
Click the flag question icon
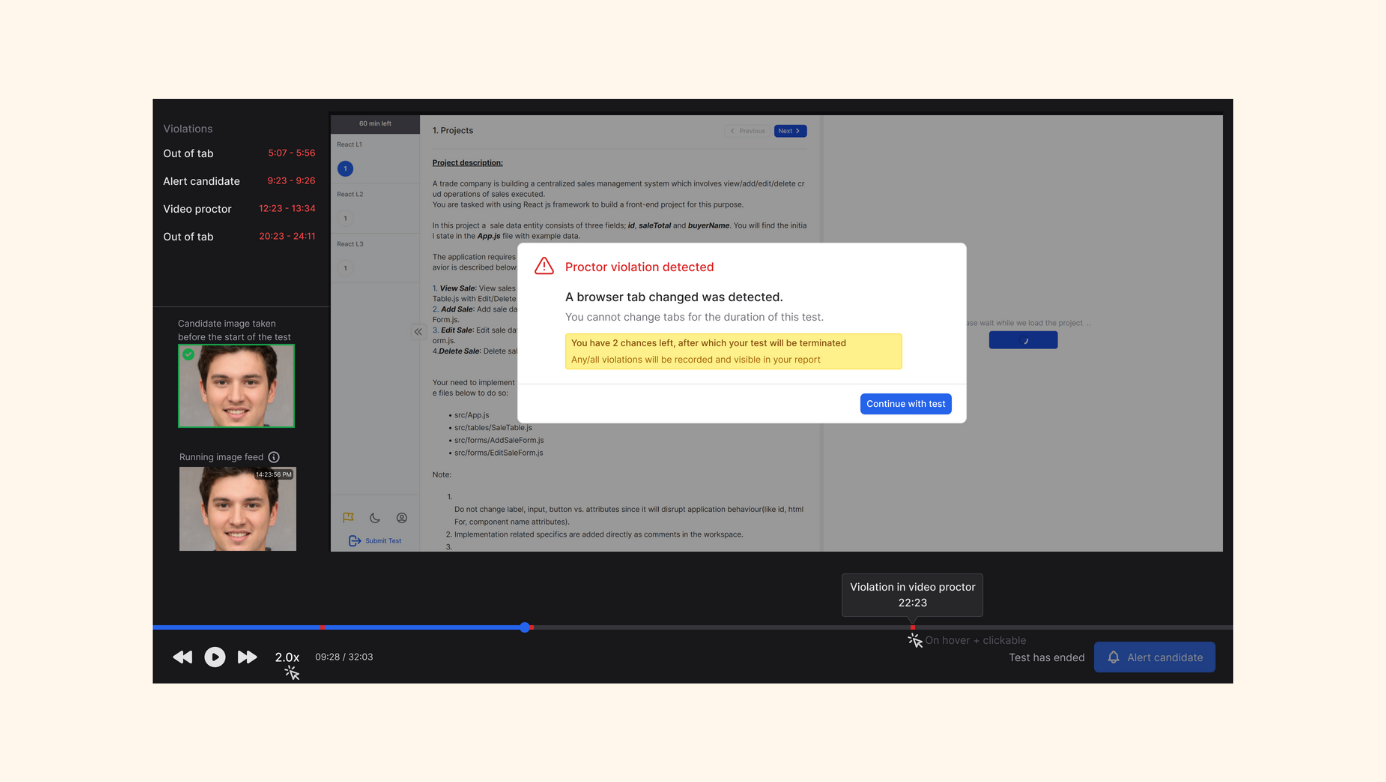click(348, 518)
